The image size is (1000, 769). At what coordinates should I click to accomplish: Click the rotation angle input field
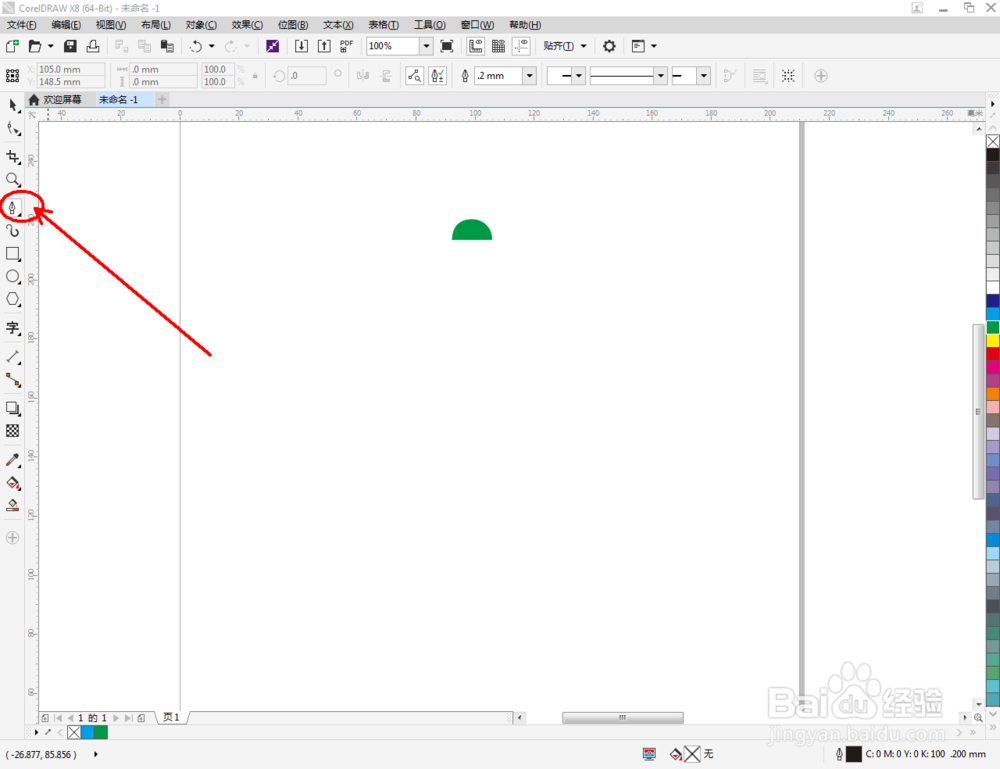click(307, 76)
